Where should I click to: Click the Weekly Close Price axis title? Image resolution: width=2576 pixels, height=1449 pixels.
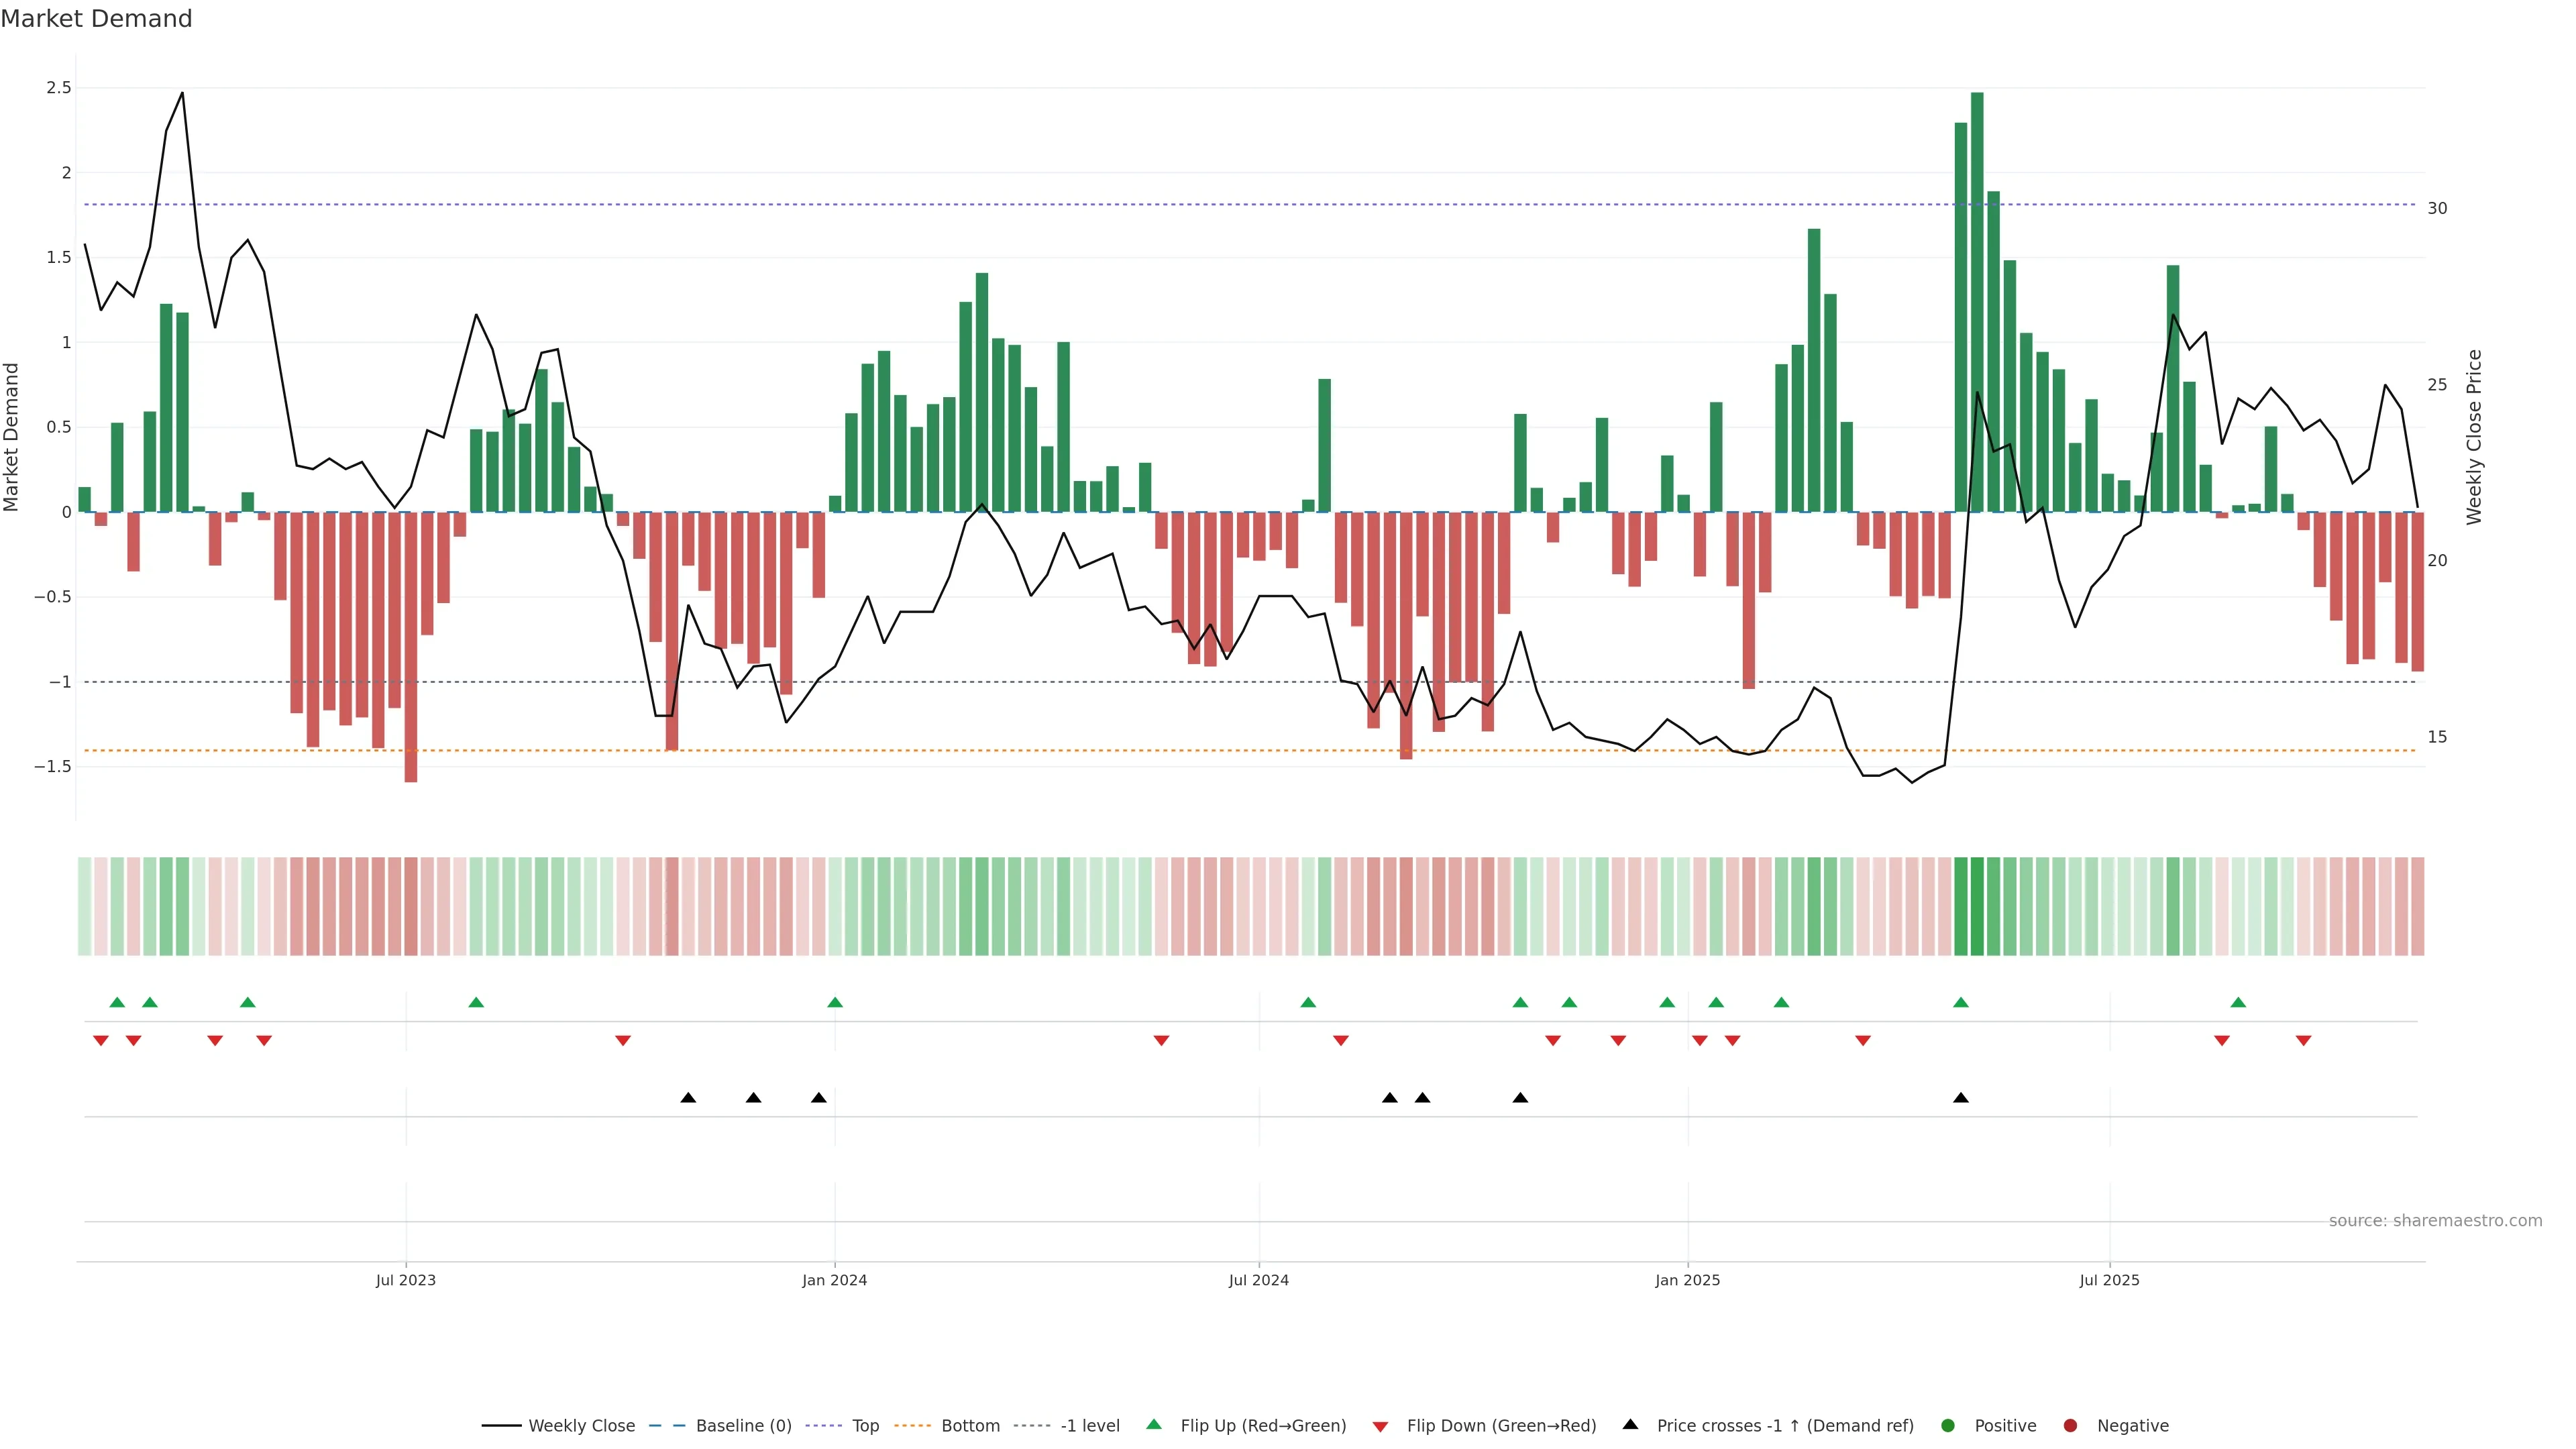tap(2474, 437)
